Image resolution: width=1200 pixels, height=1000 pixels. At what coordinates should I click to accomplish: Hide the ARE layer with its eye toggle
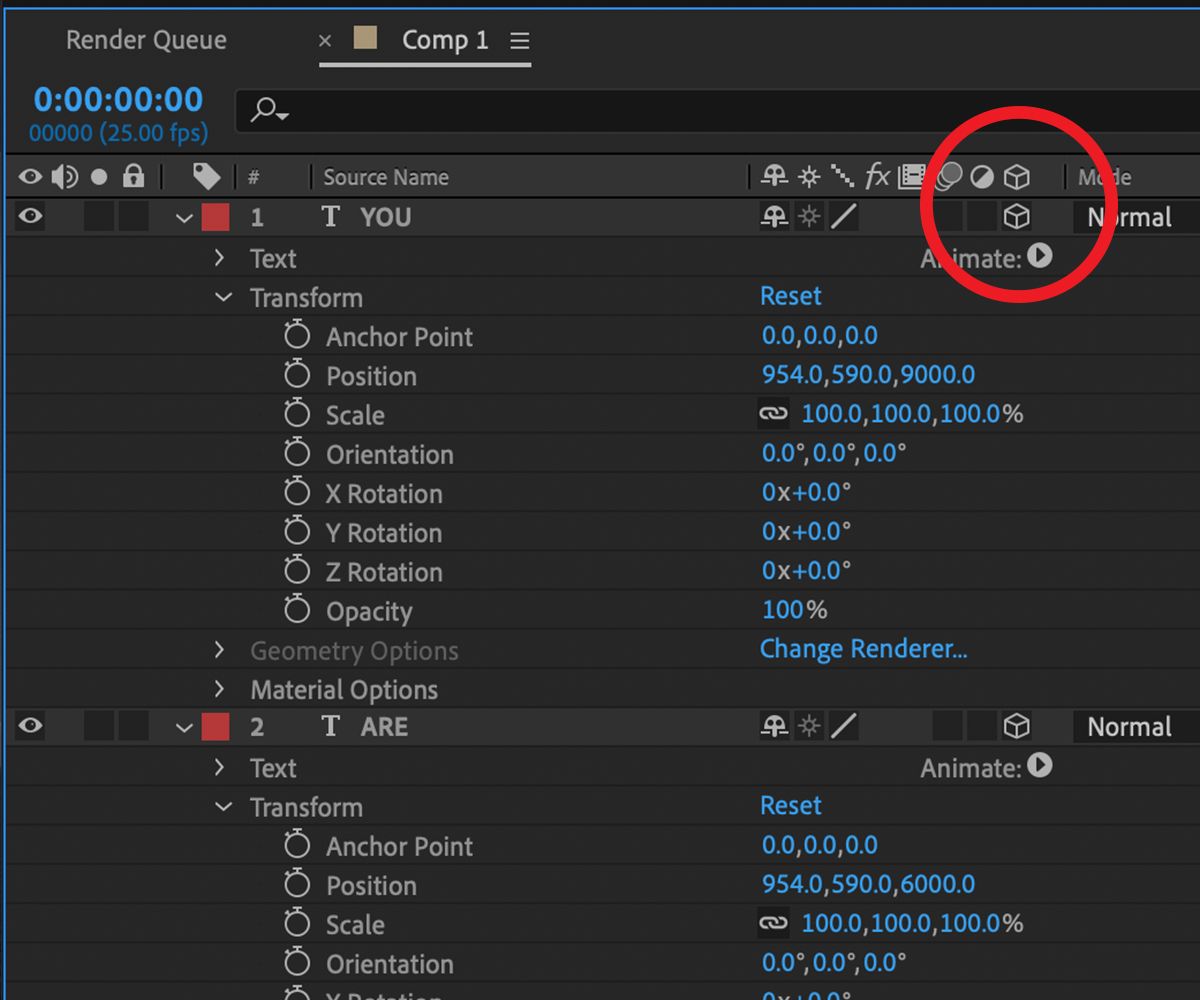click(x=29, y=727)
